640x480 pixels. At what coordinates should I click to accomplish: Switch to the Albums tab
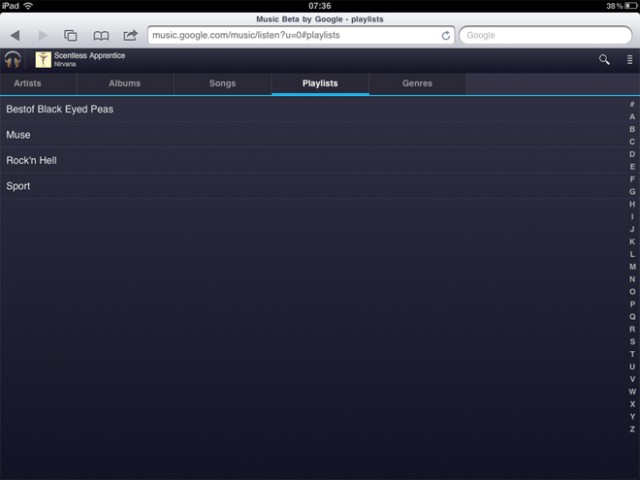(125, 83)
